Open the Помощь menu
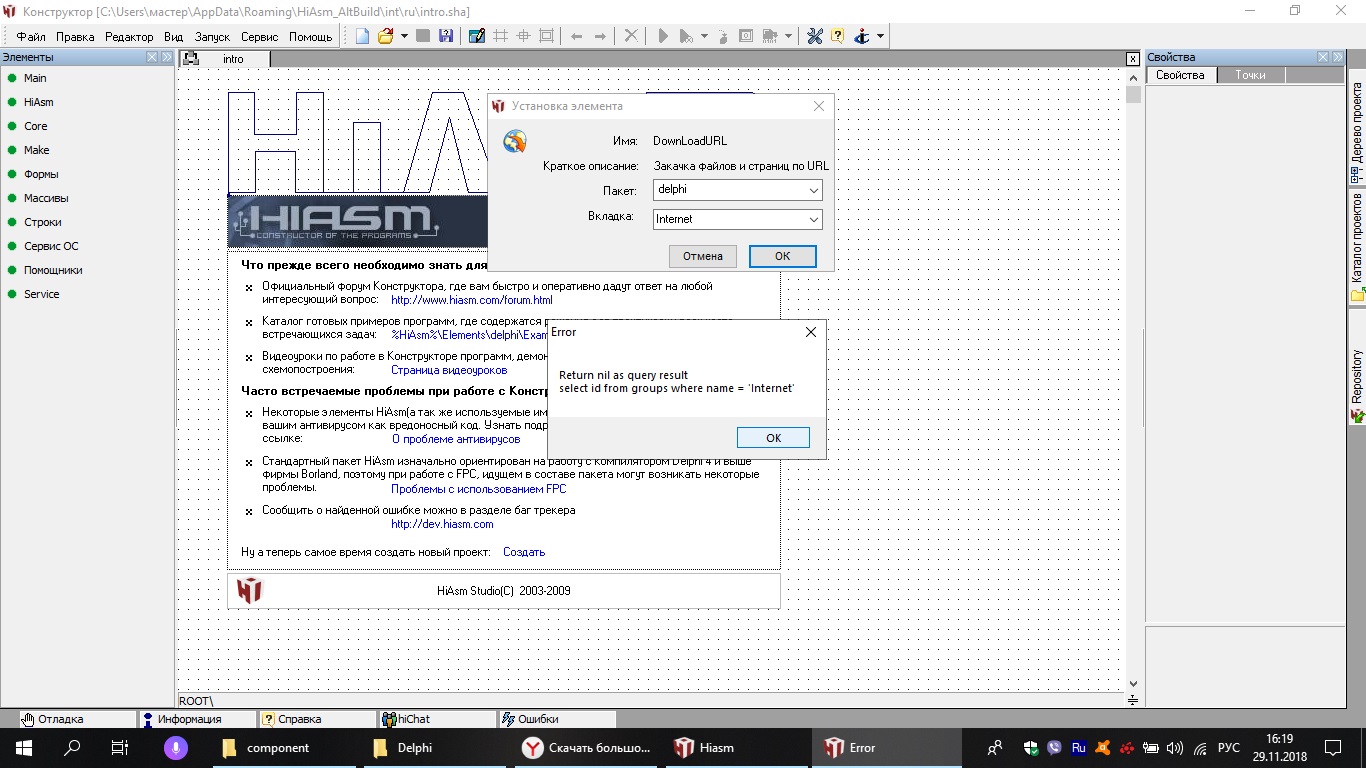Screen dimensions: 1366x768 coord(310,37)
